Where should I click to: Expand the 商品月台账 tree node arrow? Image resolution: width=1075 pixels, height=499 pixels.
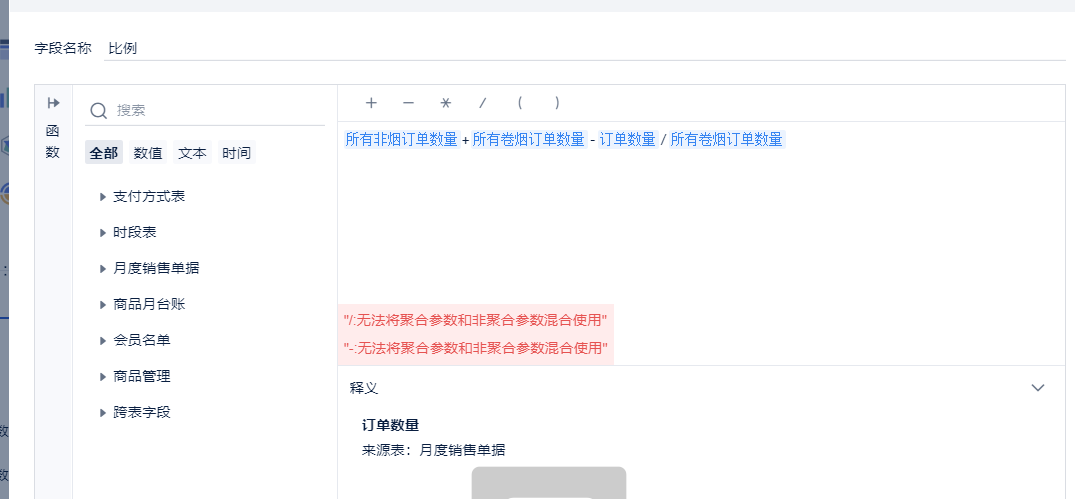103,305
